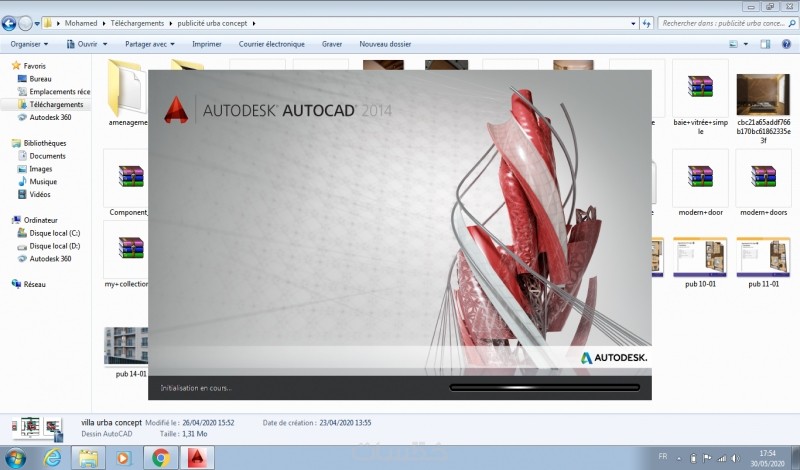Select Favoris in the navigation pane
Viewport: 800px width, 470px height.
[29, 66]
